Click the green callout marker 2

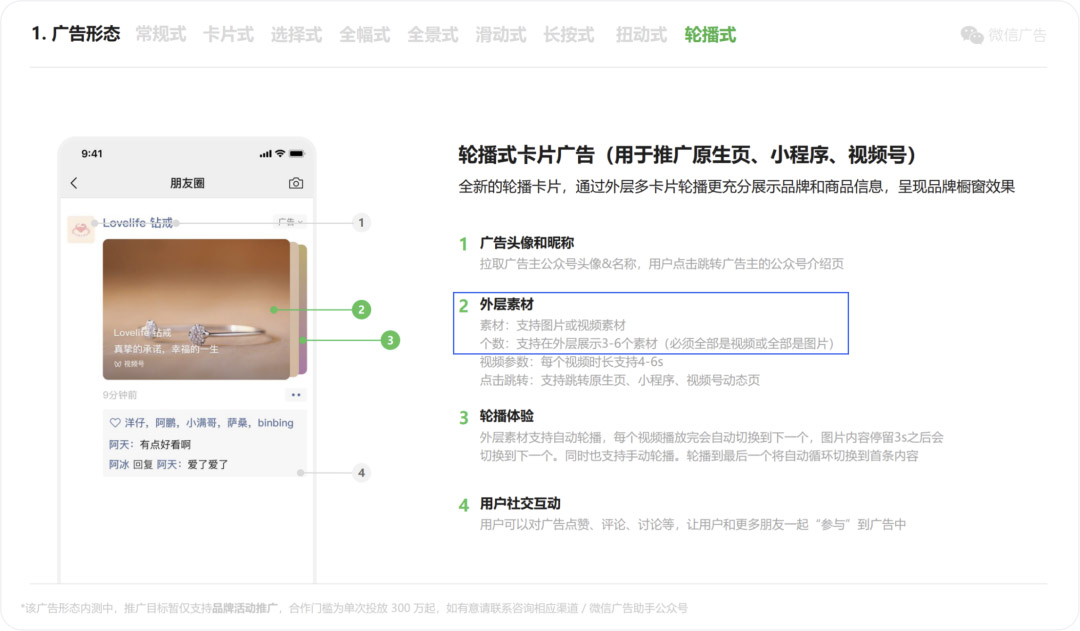pos(361,309)
